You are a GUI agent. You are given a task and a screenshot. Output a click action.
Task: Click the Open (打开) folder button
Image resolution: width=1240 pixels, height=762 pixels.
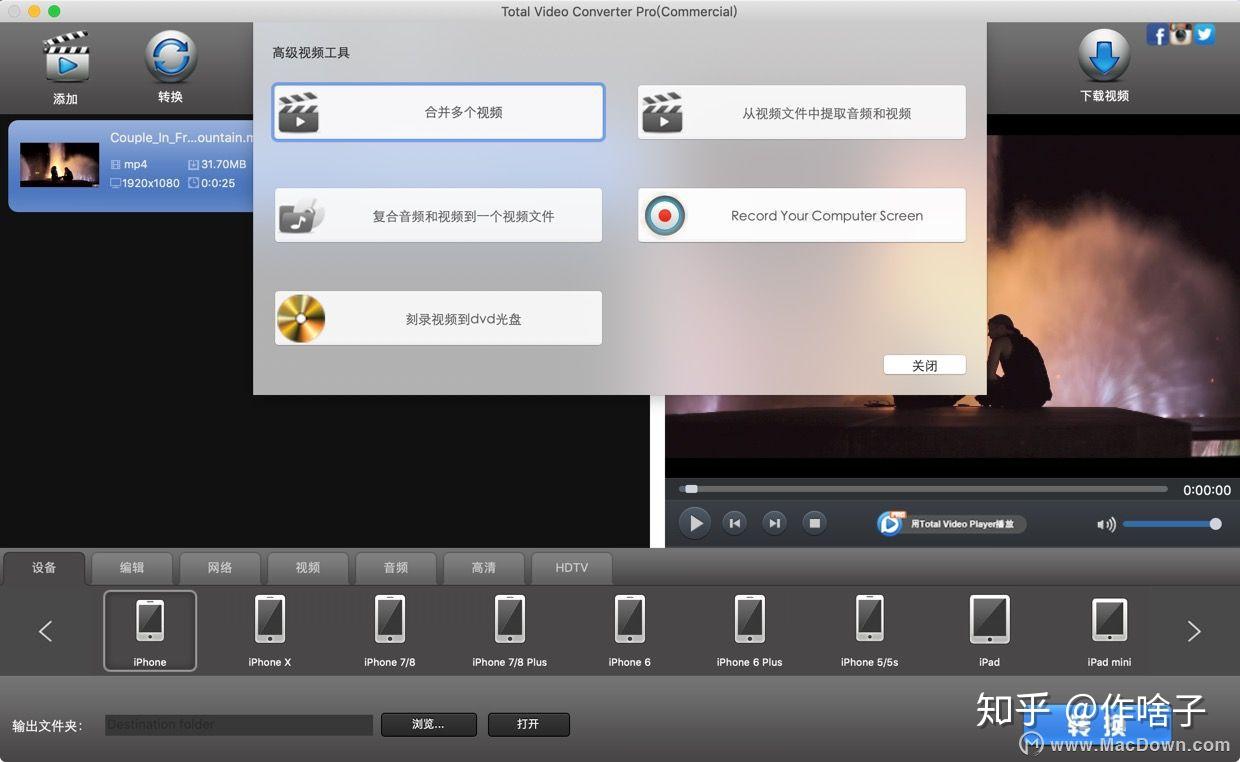(529, 725)
